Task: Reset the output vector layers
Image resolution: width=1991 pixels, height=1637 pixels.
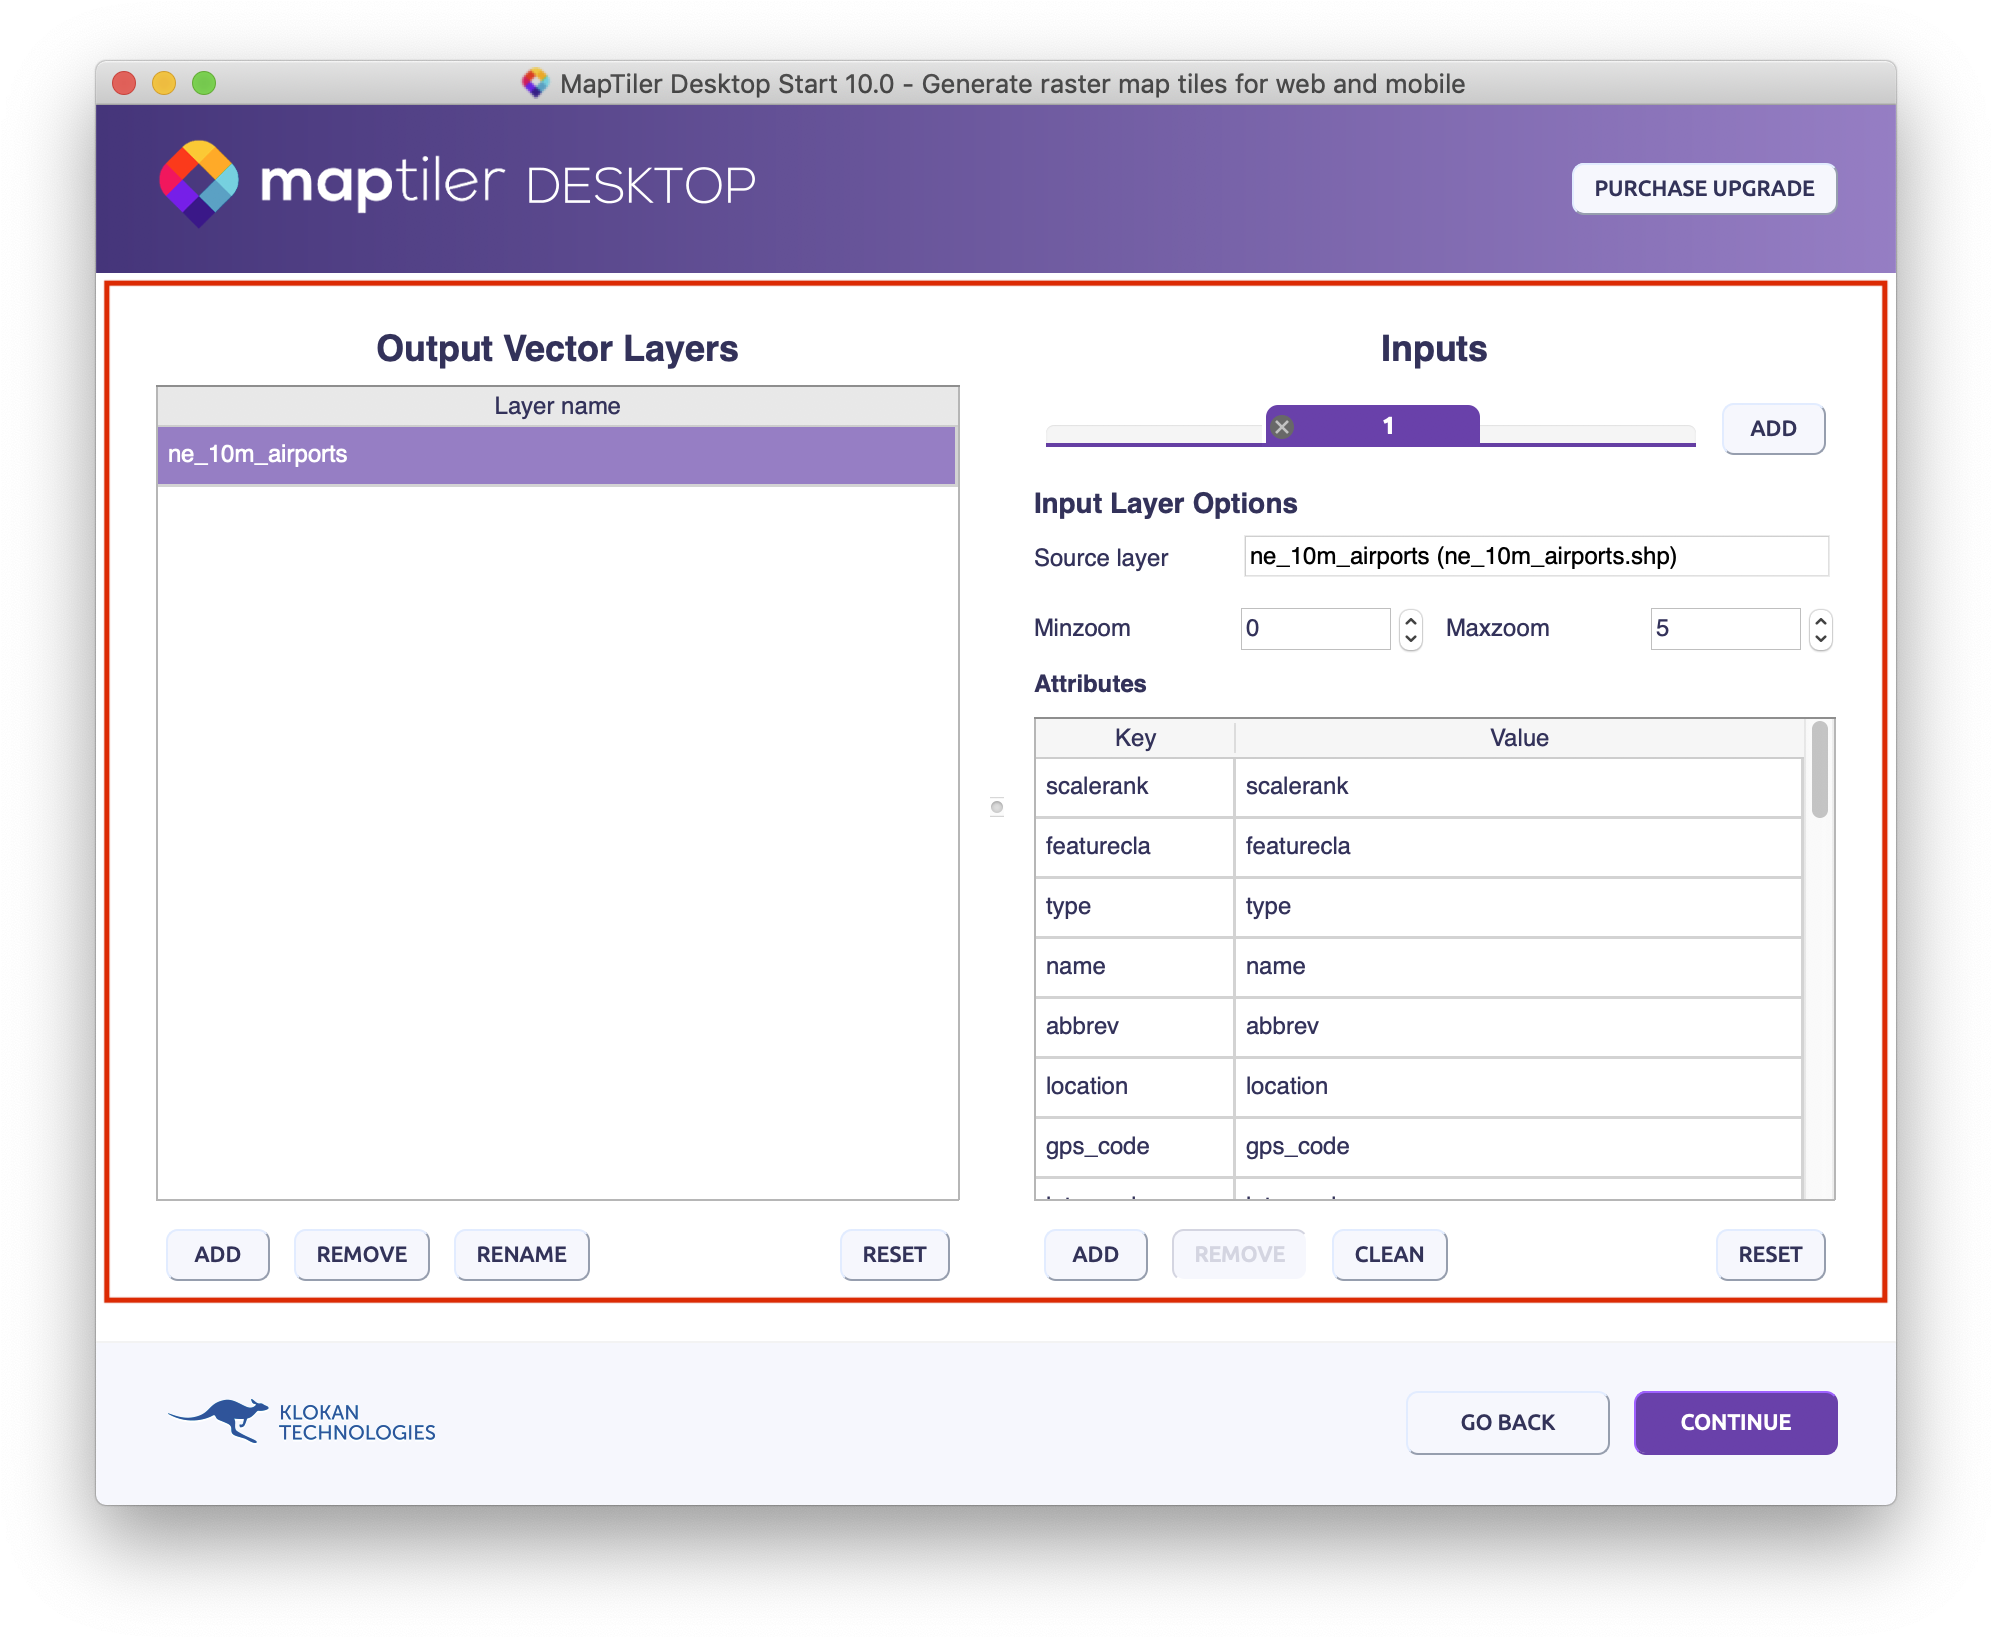Action: tap(894, 1254)
